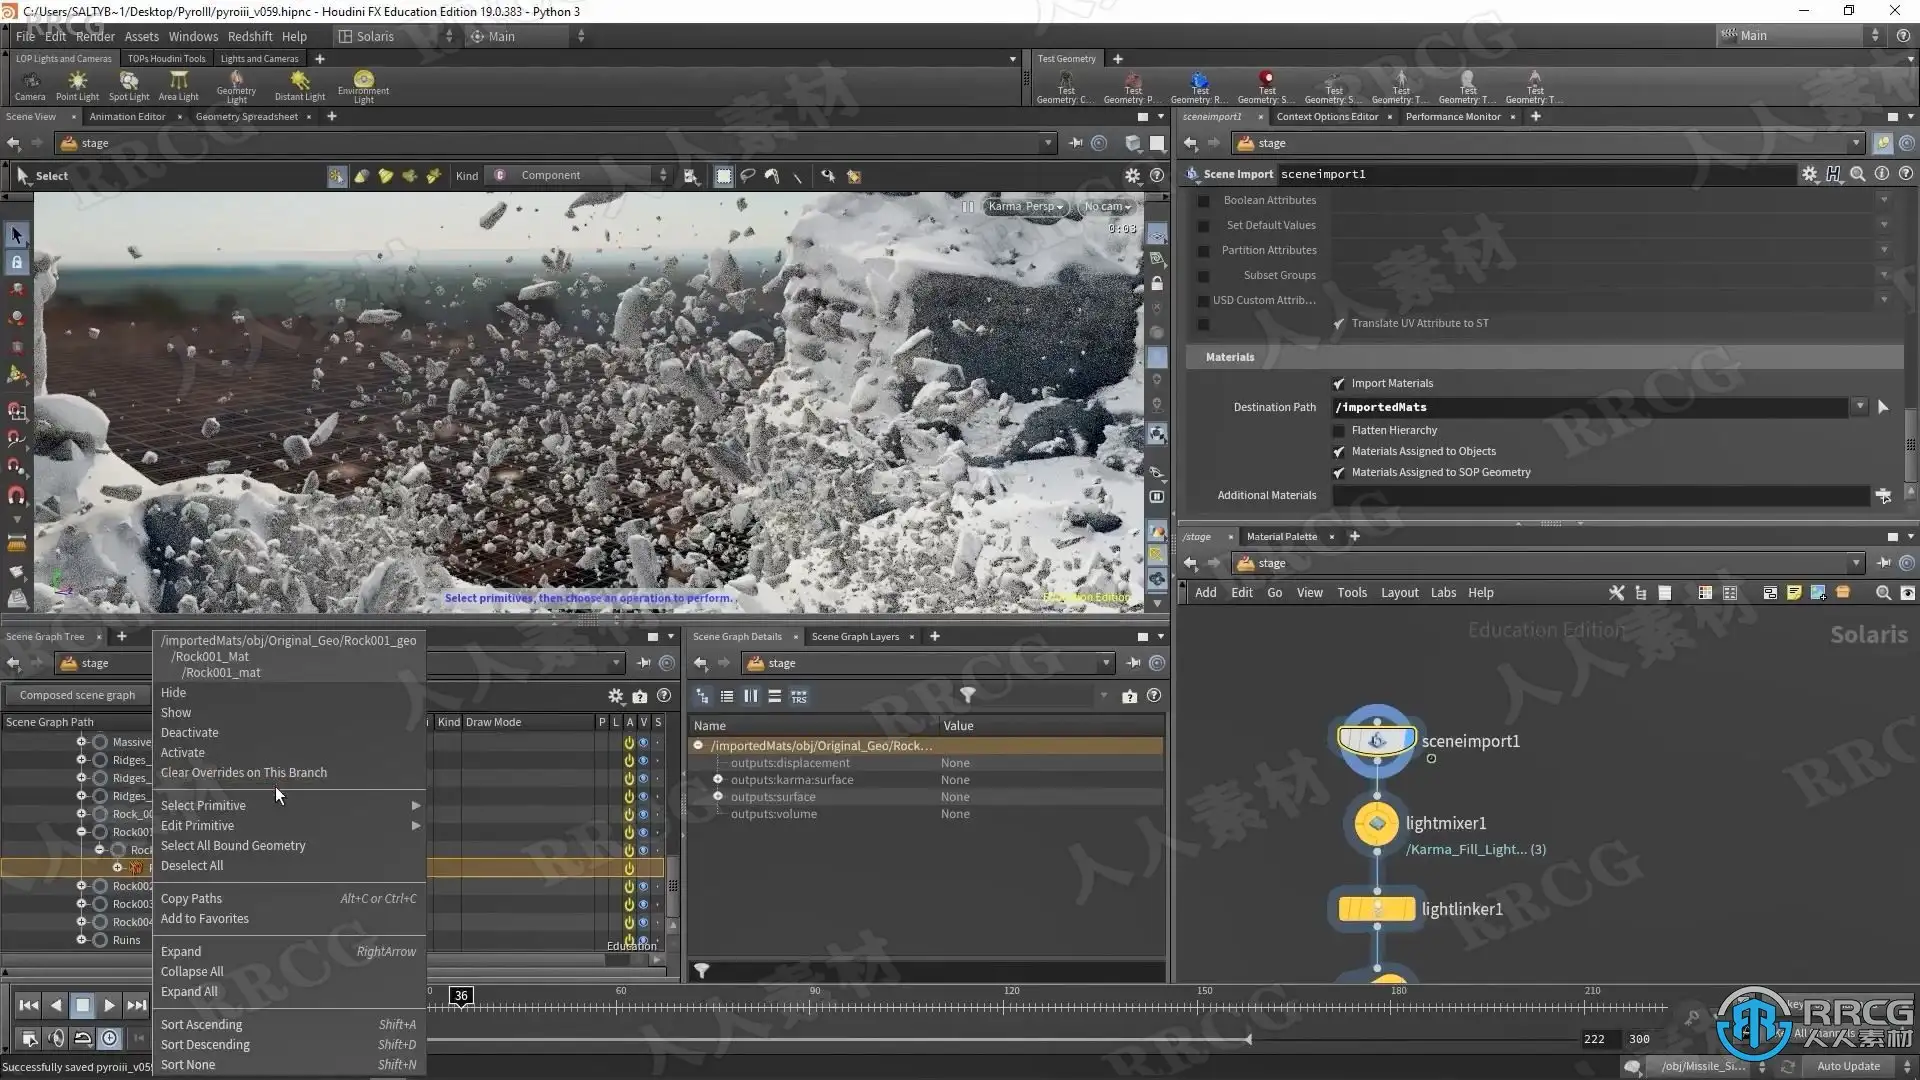Enable the Flatten Hierarchy checkbox
This screenshot has height=1080, width=1920.
coord(1339,431)
